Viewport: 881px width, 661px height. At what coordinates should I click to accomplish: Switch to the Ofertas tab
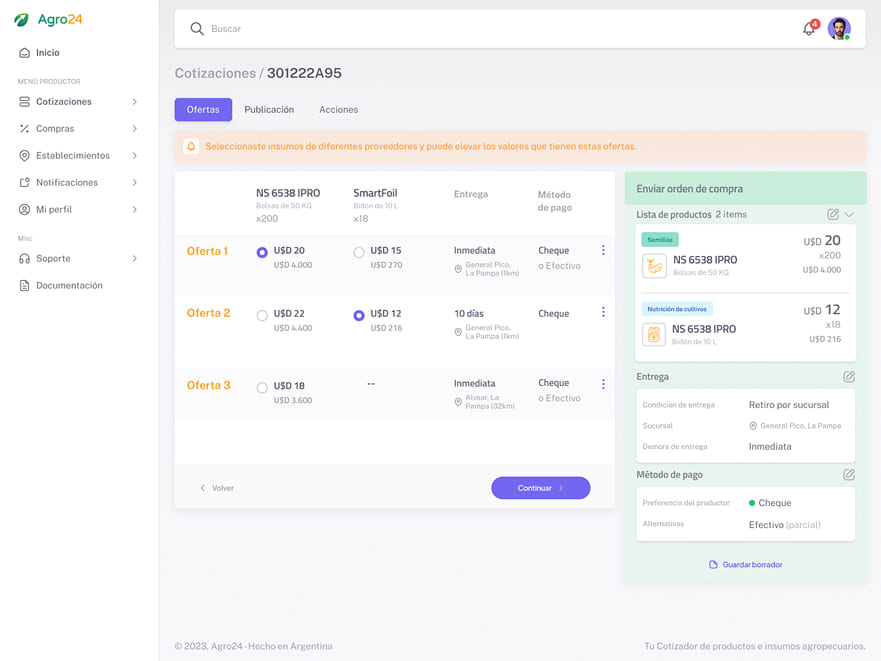tap(203, 110)
